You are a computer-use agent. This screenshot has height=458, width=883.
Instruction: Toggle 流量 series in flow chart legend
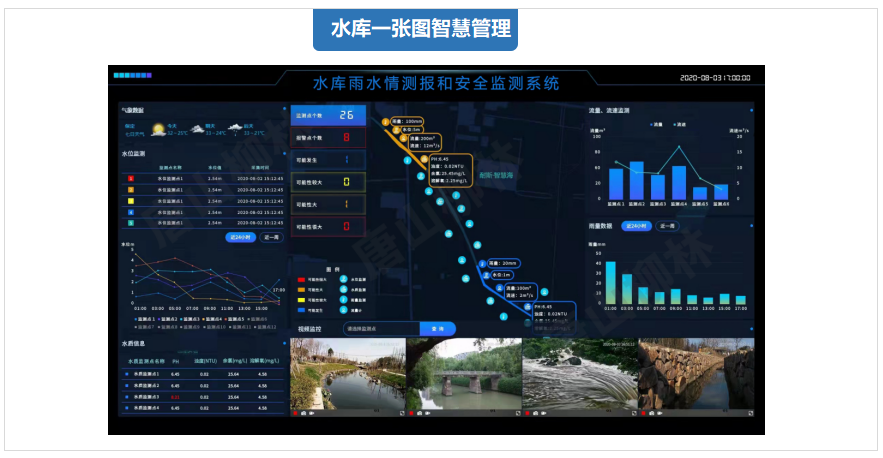coord(657,125)
